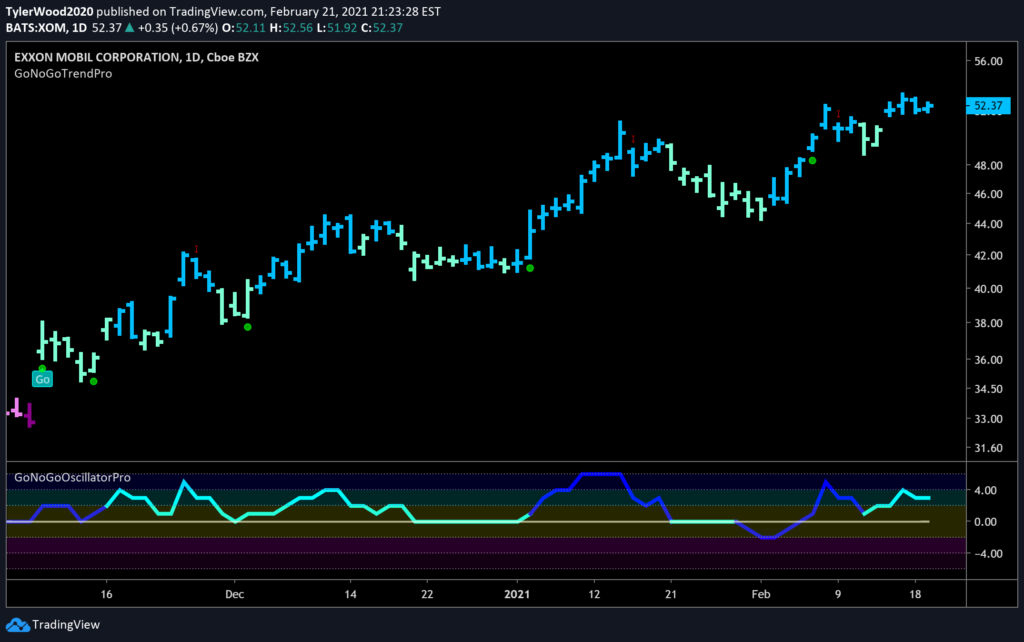
Task: Click the 36.00 price axis label
Action: point(987,360)
